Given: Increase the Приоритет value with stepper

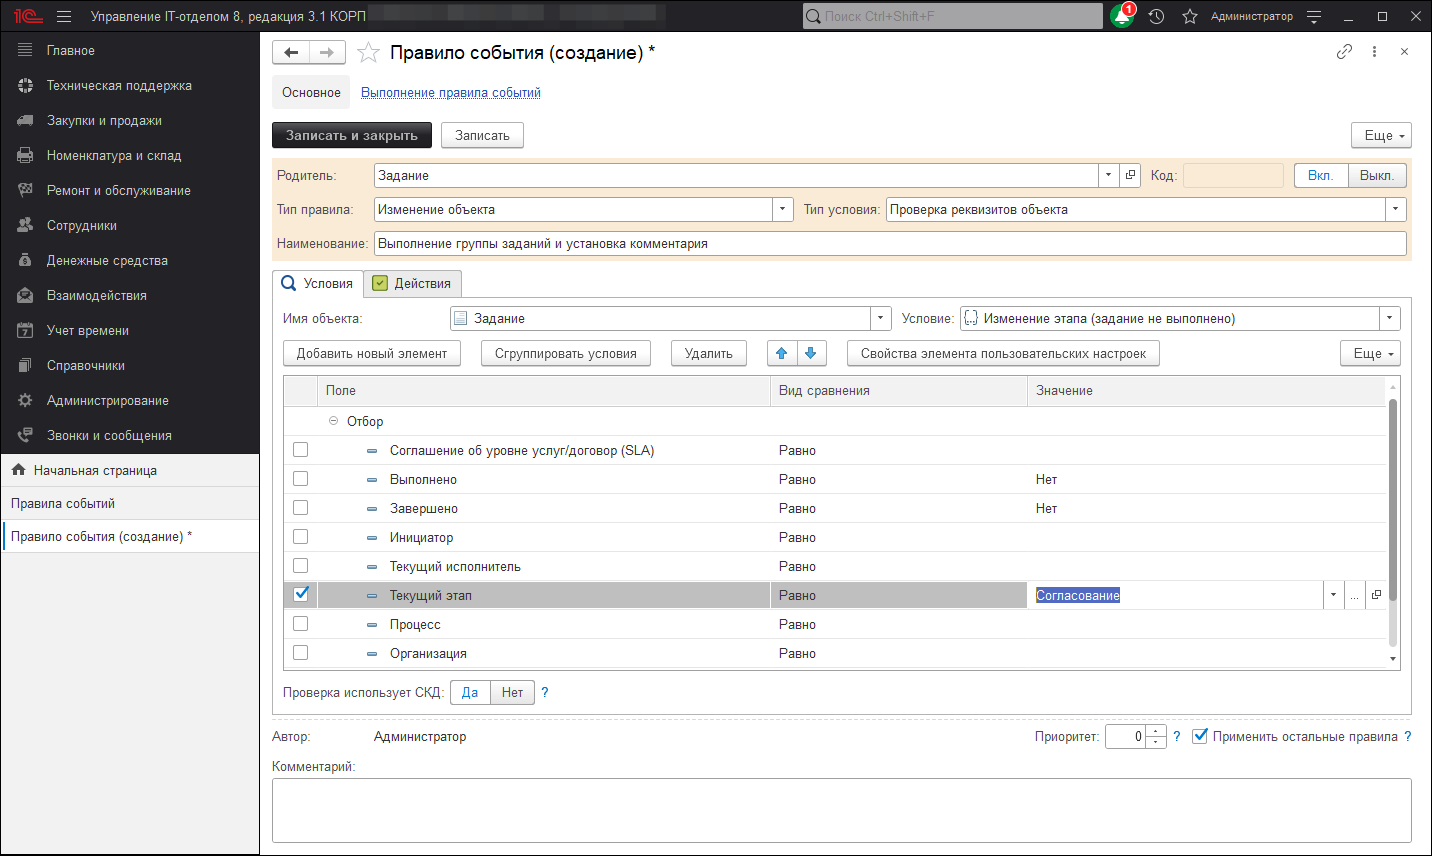Looking at the screenshot, I should (x=1156, y=731).
